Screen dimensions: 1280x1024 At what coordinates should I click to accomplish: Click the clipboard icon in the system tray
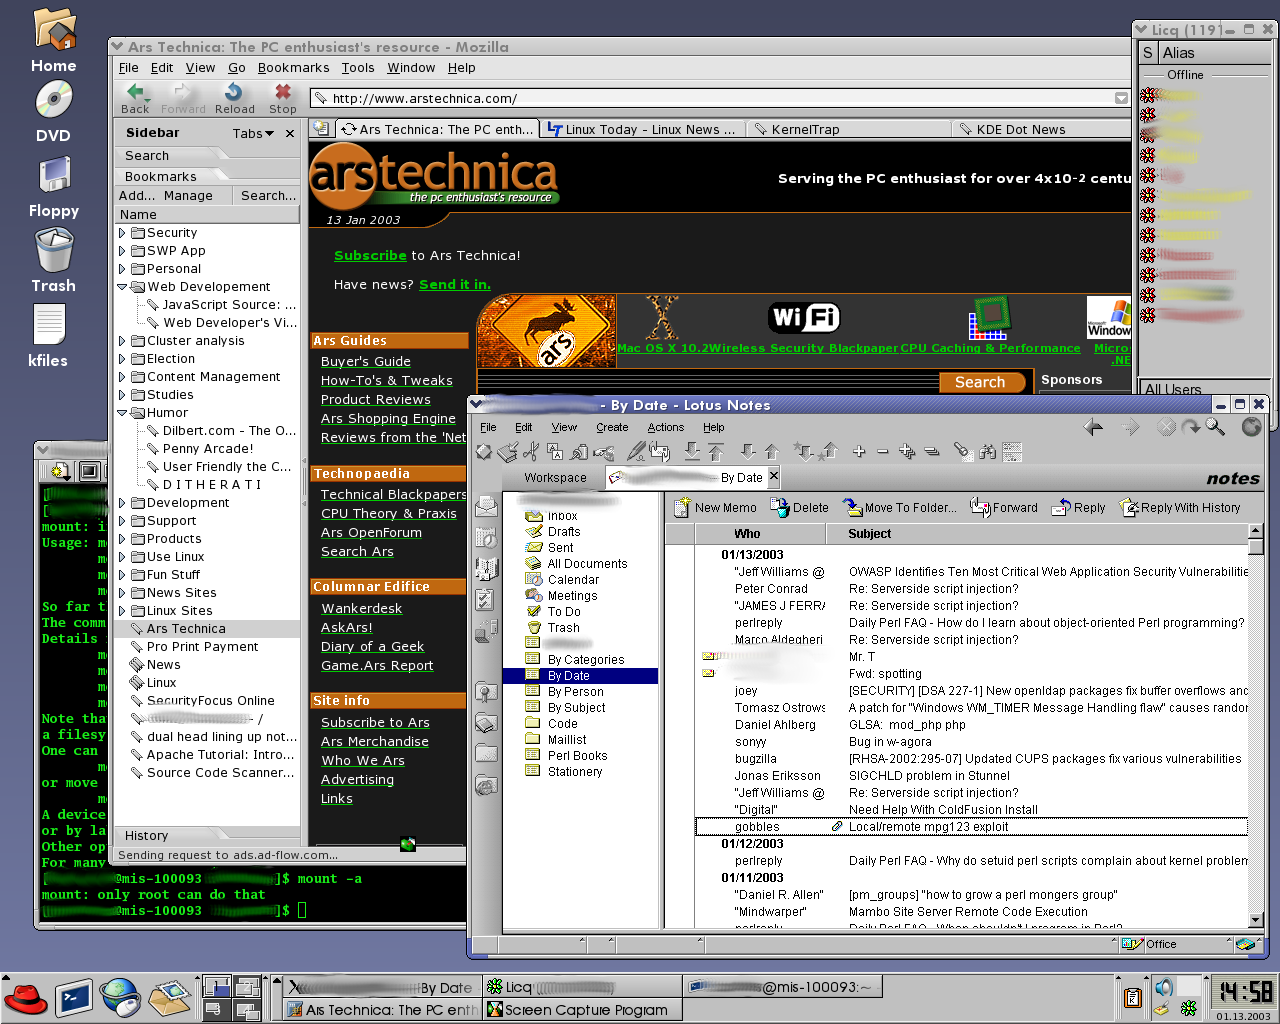point(1133,997)
